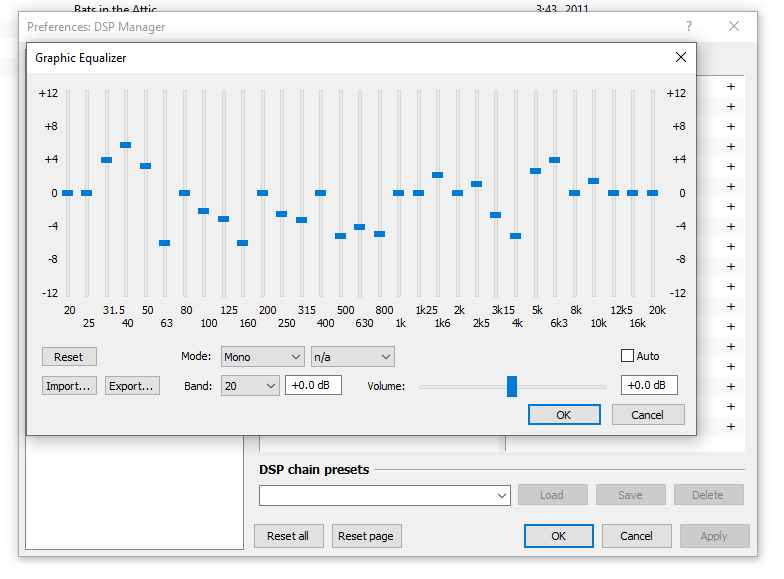This screenshot has height=579, width=784.
Task: Click the band gain dB input field
Action: click(x=313, y=386)
